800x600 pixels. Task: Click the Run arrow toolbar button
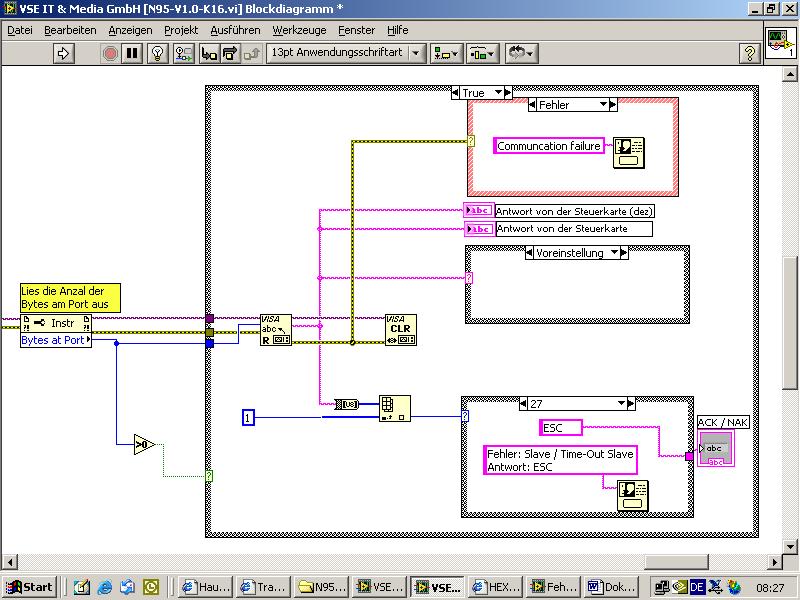pos(63,53)
